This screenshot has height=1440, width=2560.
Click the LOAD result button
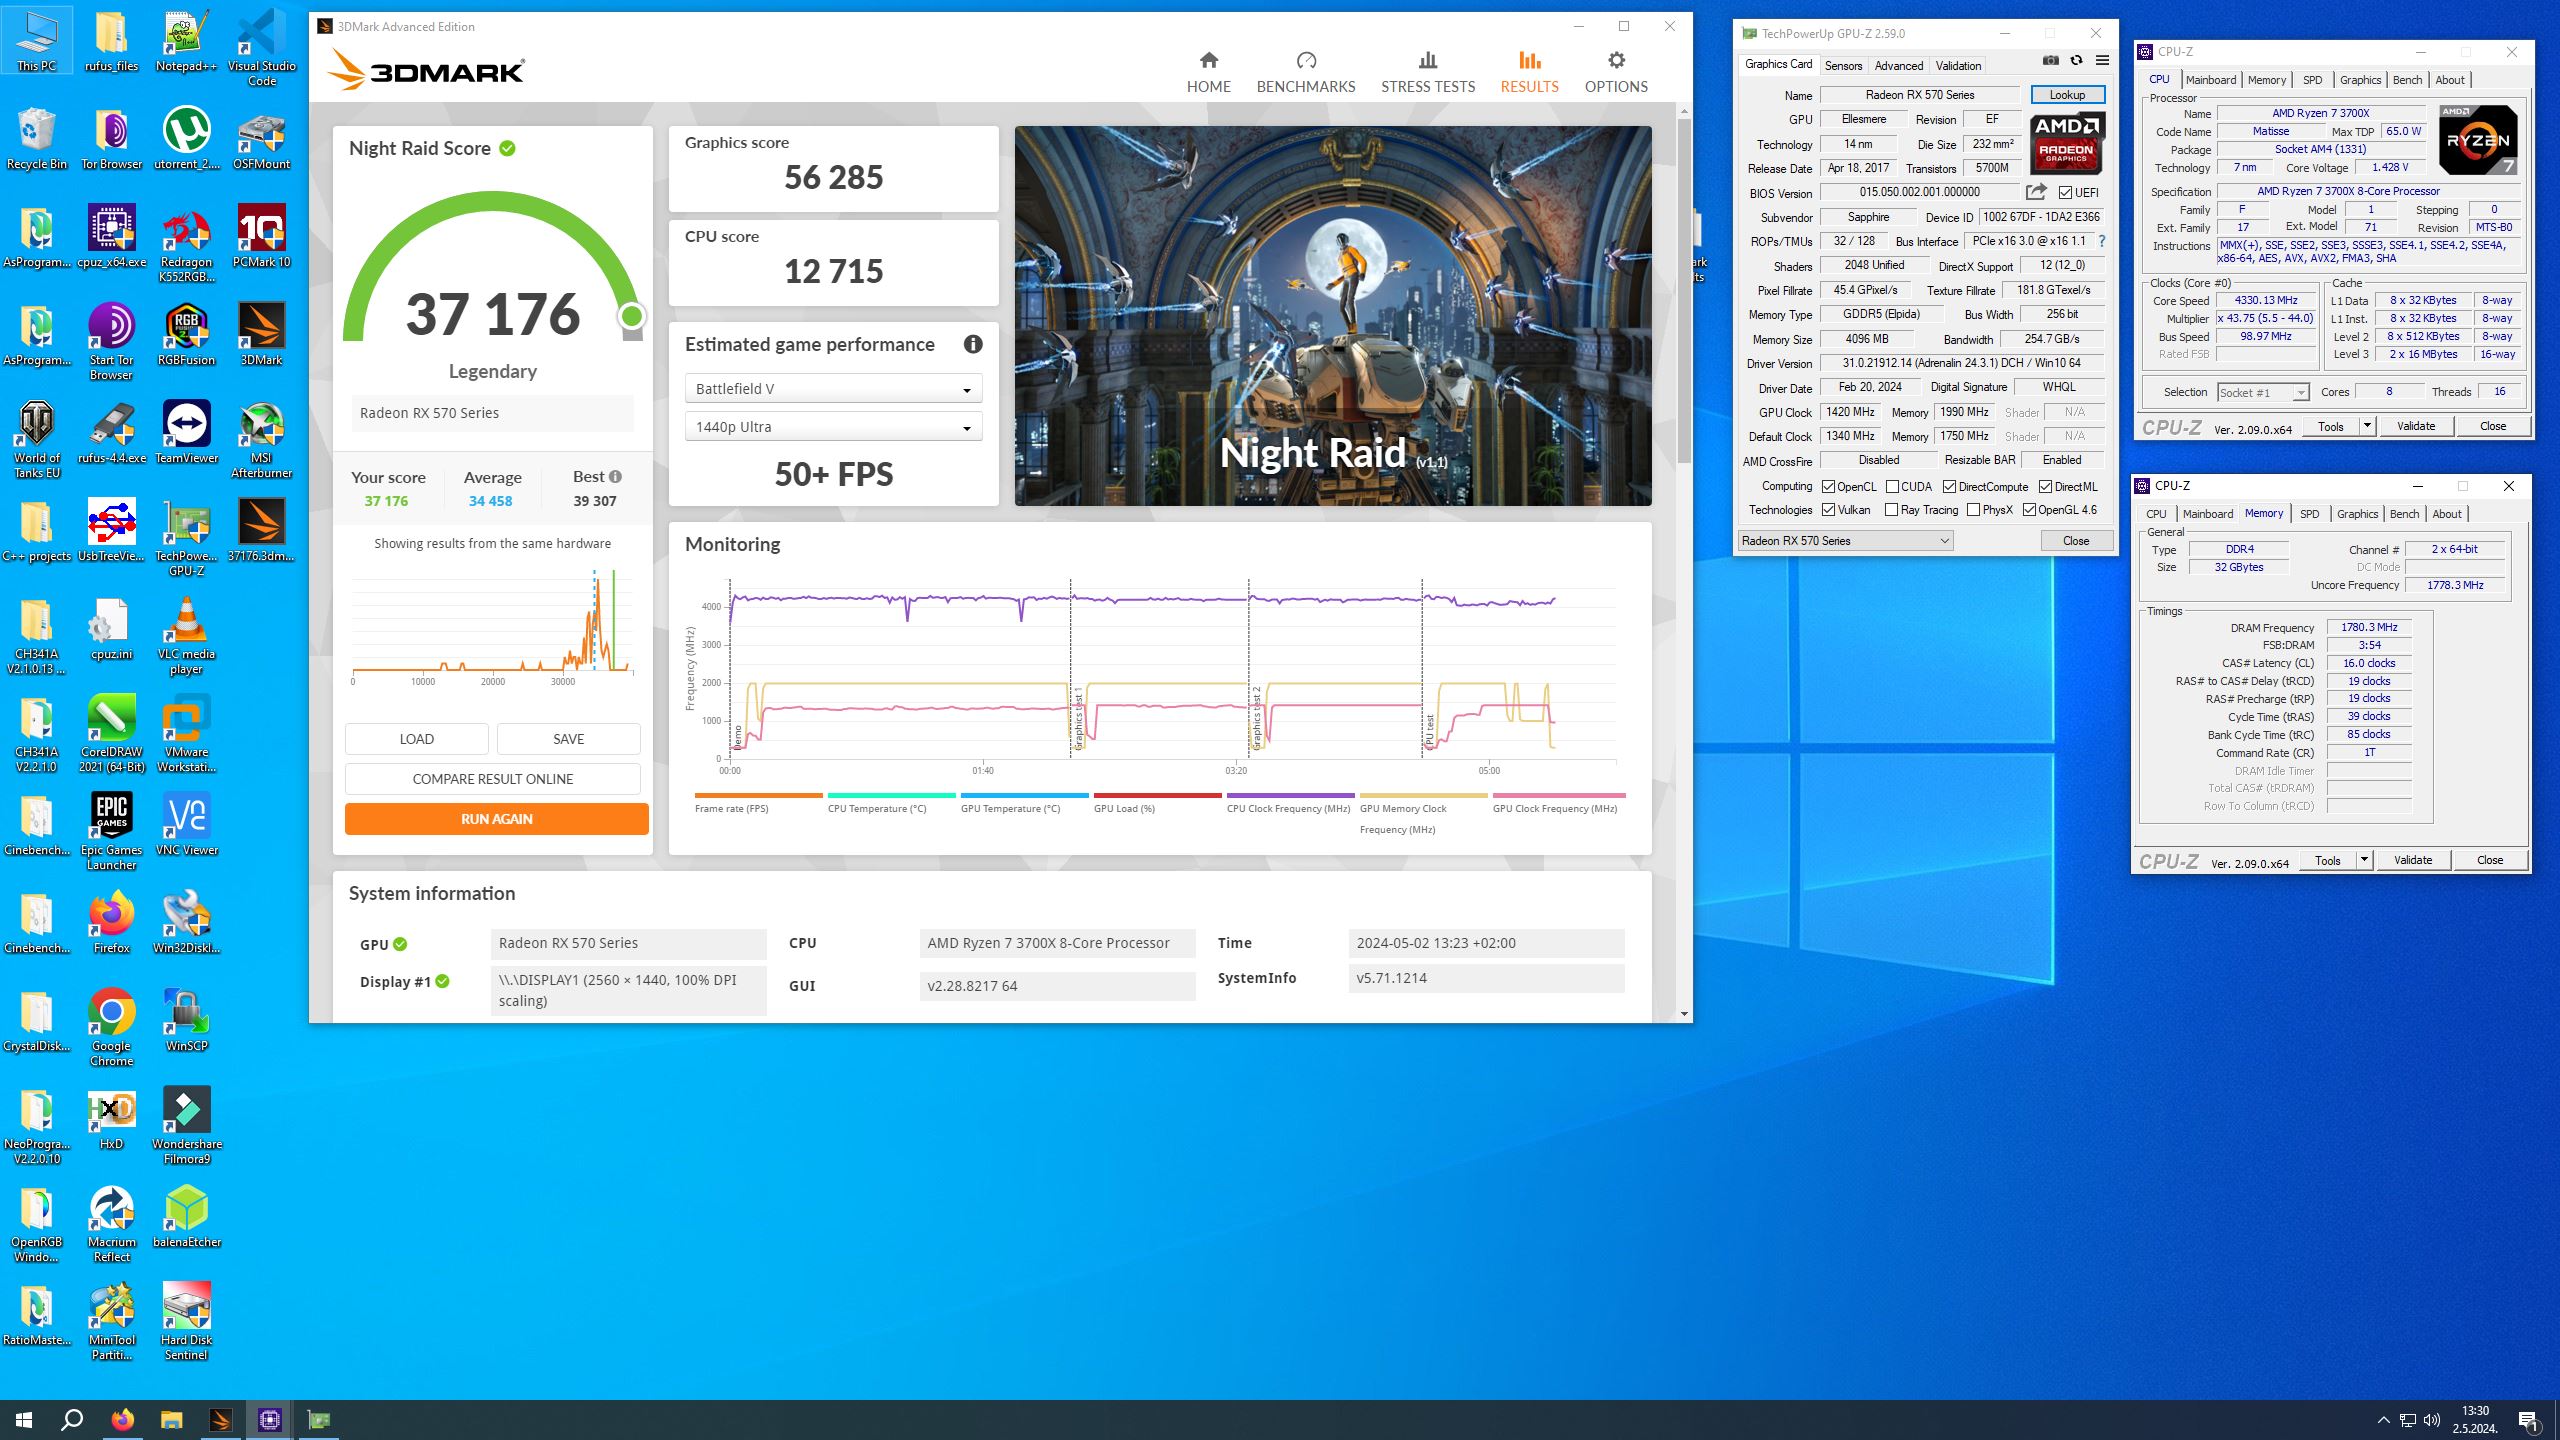point(416,739)
